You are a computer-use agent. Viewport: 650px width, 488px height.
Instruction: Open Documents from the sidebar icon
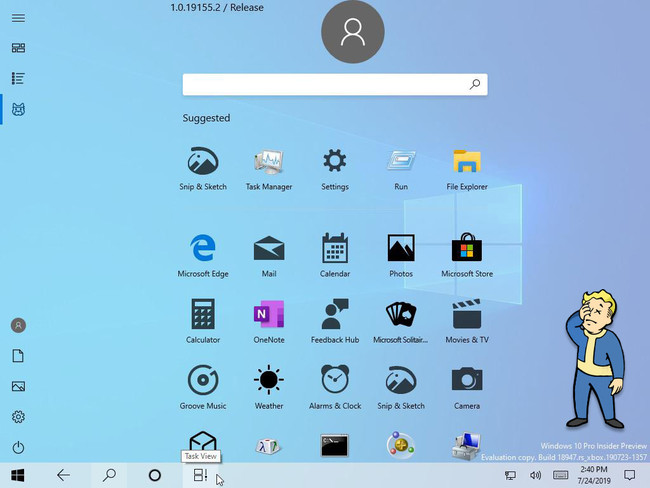tap(18, 356)
